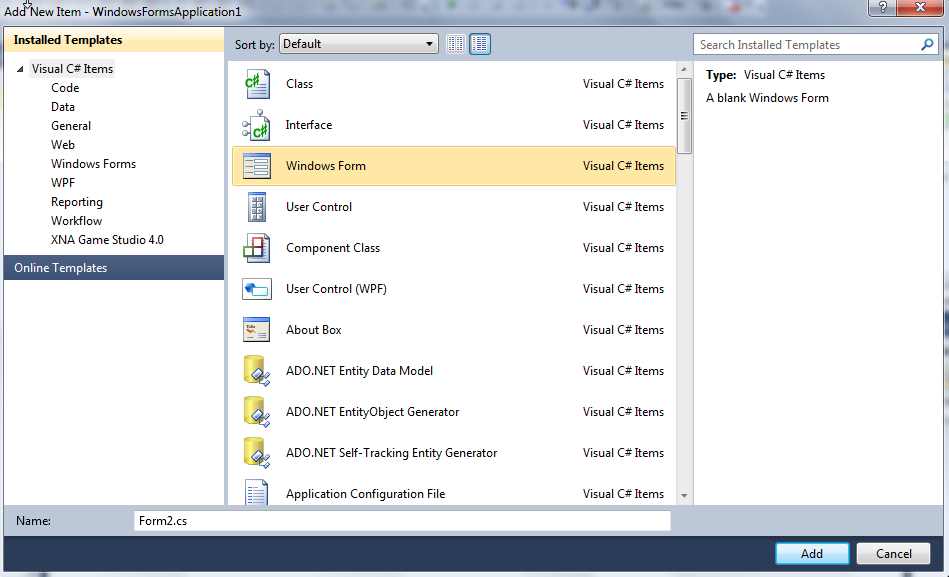Open the General category
The height and width of the screenshot is (577, 949).
[x=71, y=126]
